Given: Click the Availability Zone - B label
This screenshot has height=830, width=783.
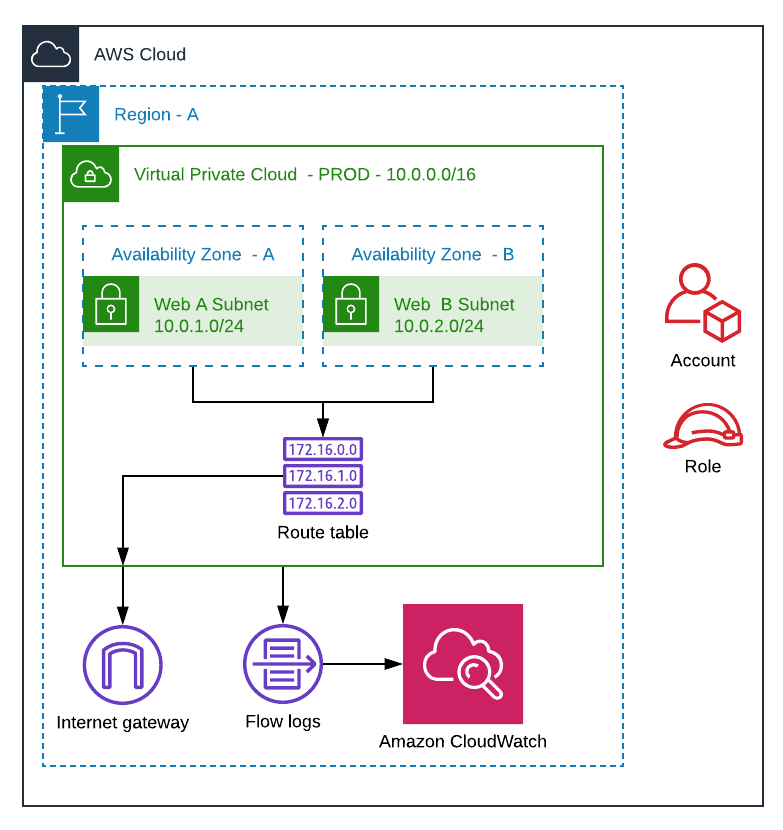Looking at the screenshot, I should click(433, 255).
